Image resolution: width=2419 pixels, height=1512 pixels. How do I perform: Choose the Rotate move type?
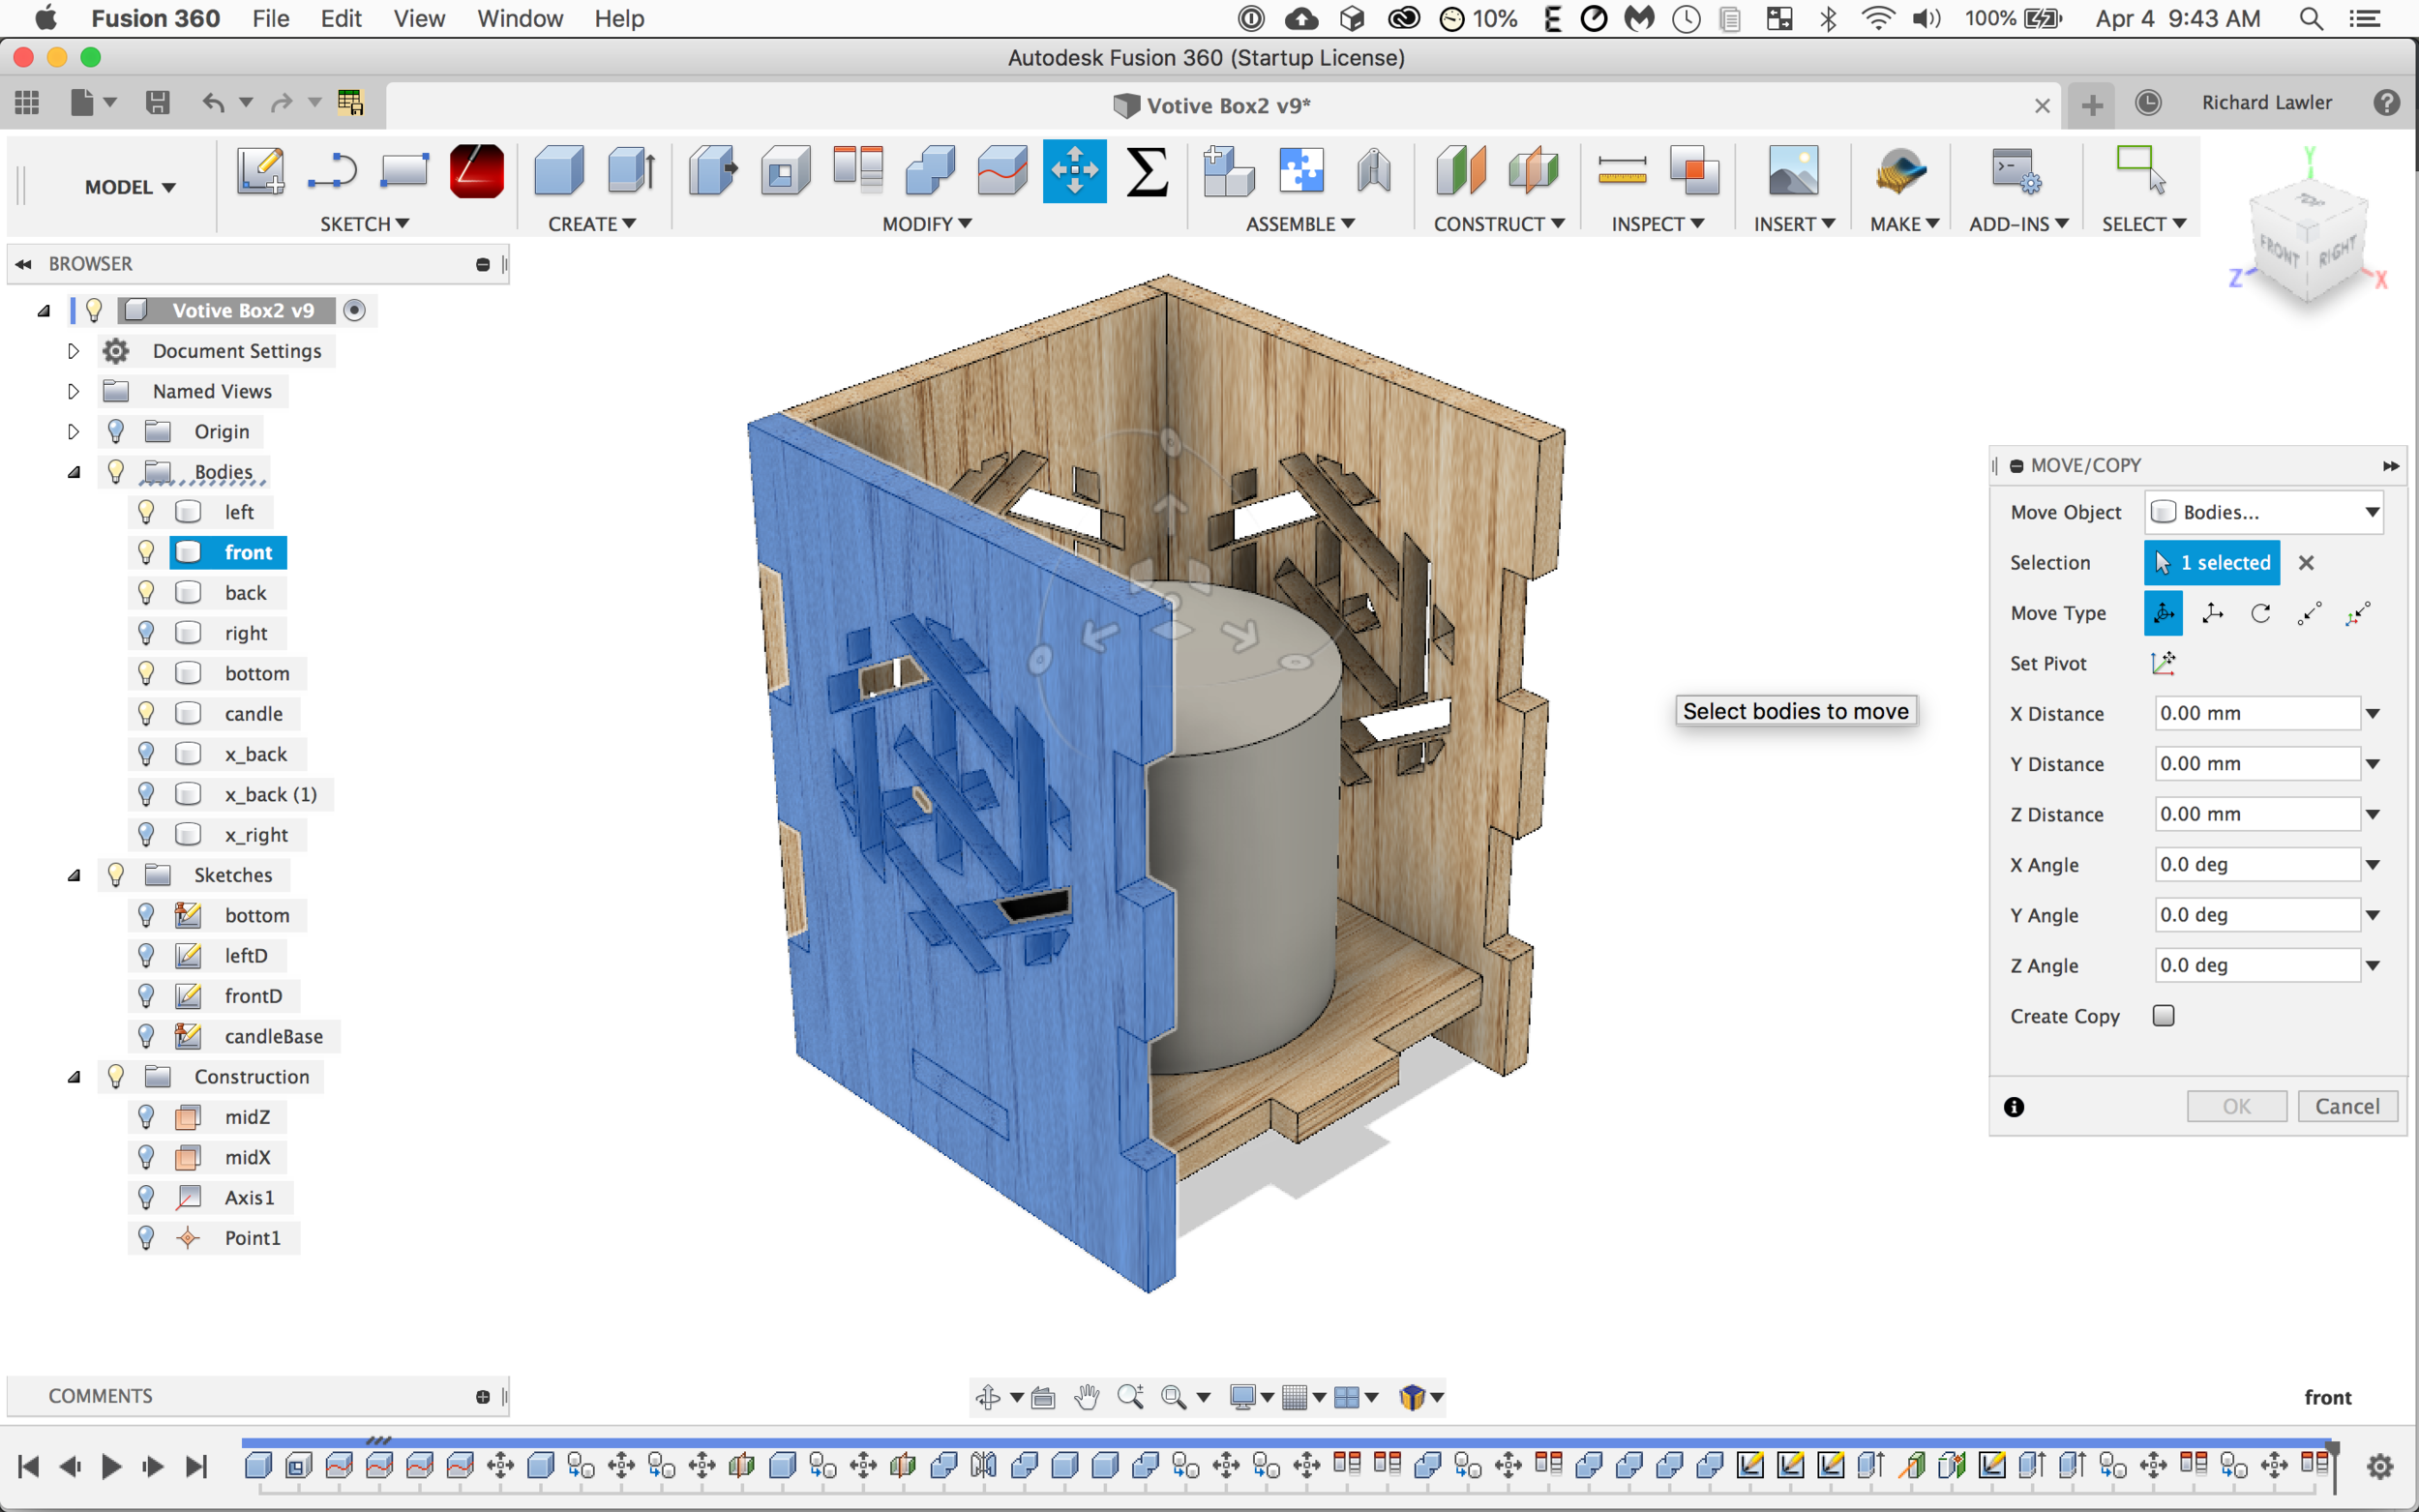point(2260,613)
